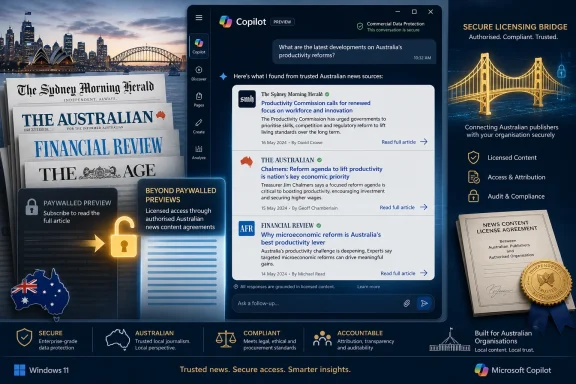Click the Compliant scales icon

point(226,339)
